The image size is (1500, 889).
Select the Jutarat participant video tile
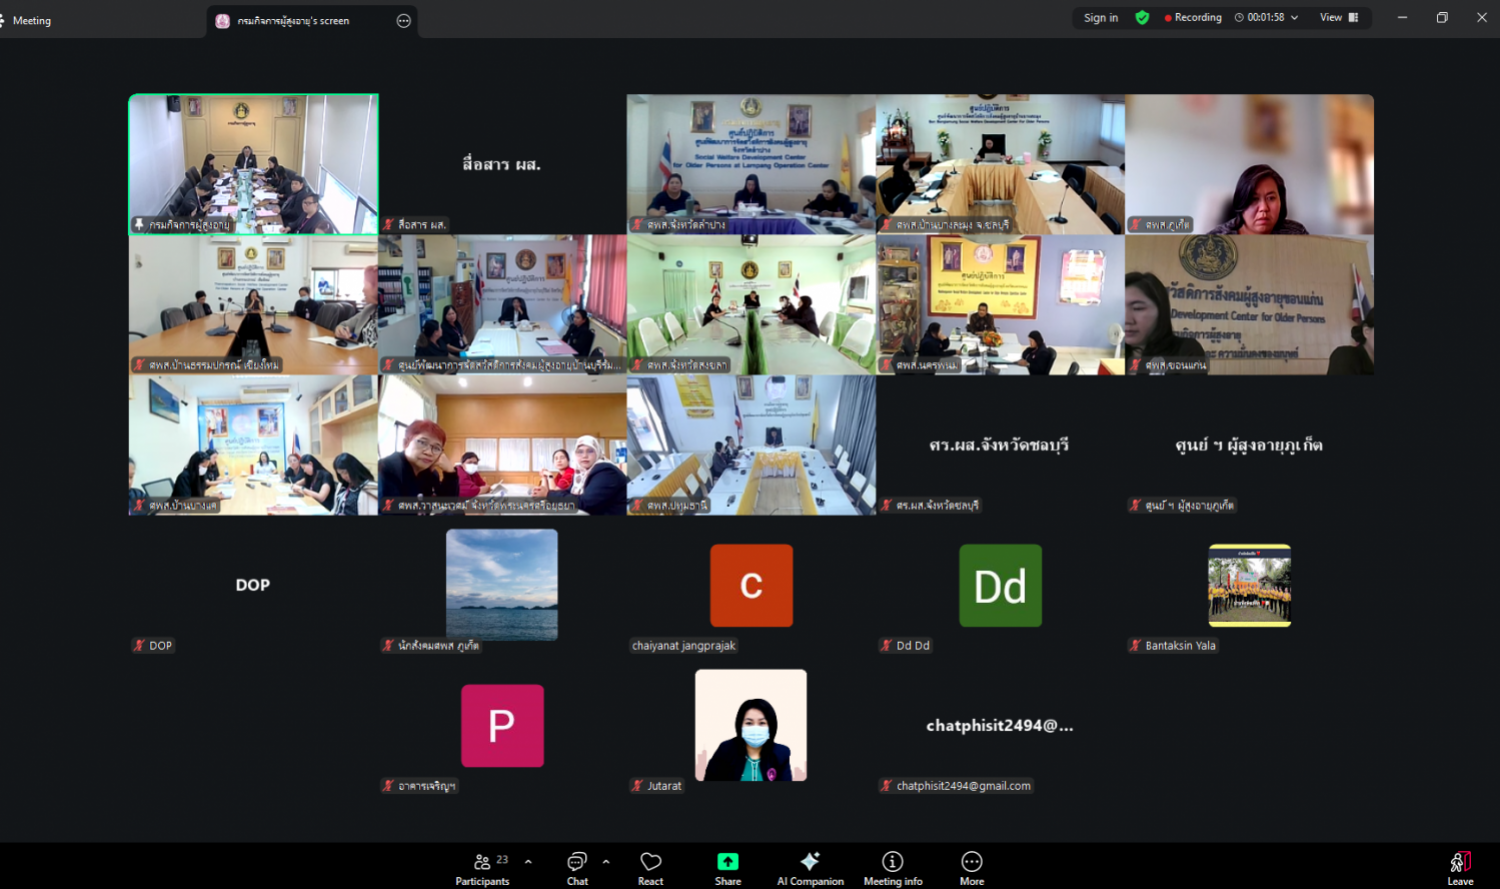coord(751,725)
